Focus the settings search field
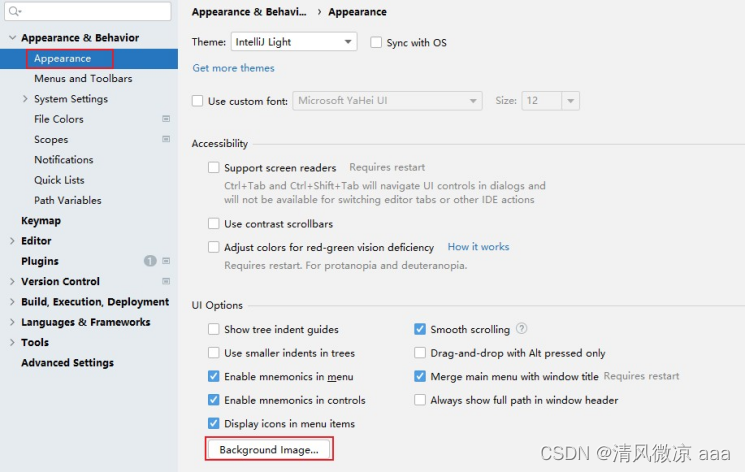This screenshot has width=745, height=472. tap(88, 11)
